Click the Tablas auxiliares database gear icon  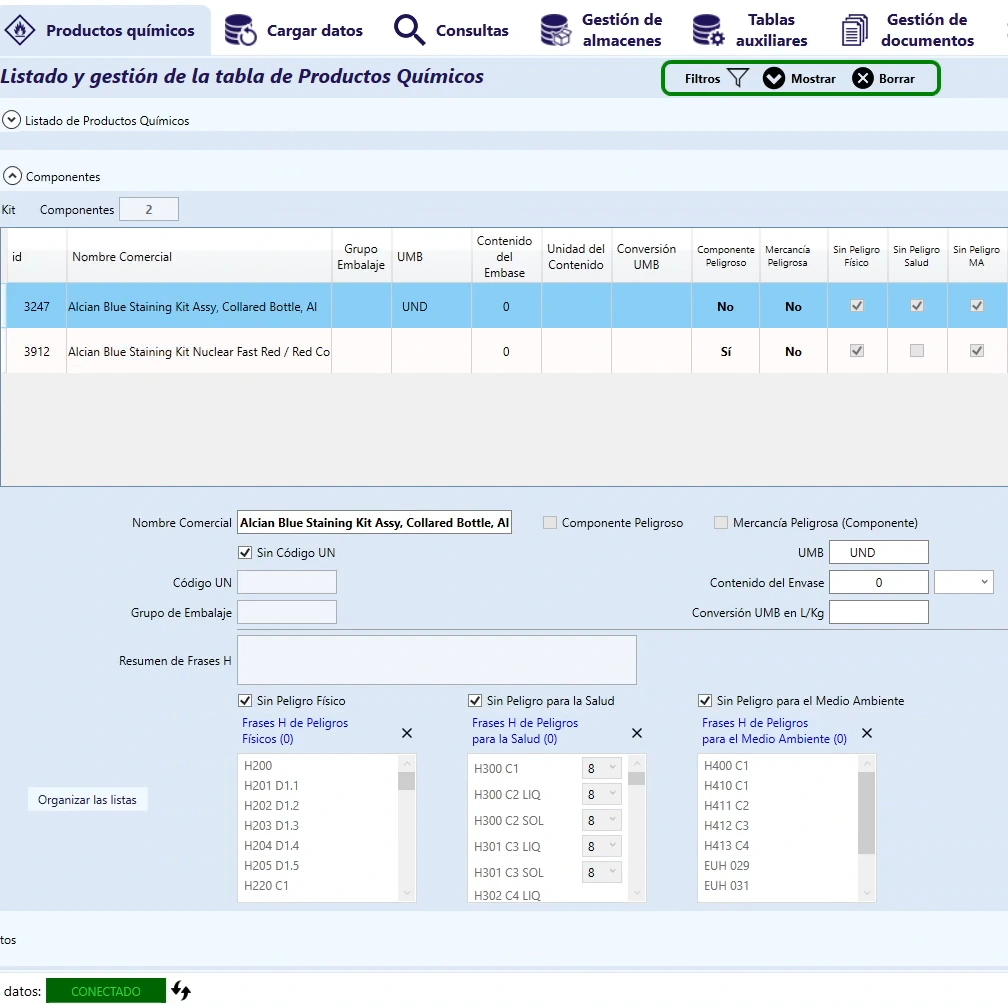pyautogui.click(x=708, y=30)
